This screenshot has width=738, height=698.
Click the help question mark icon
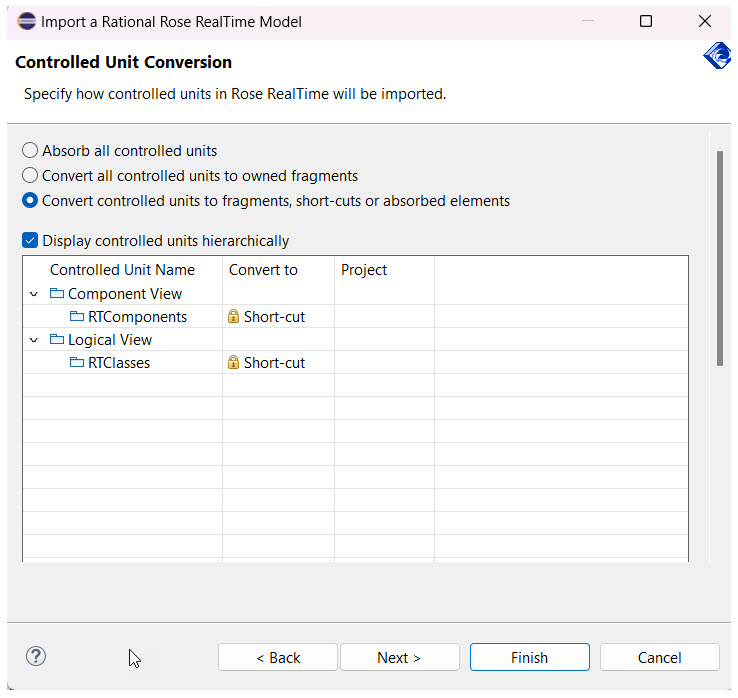click(36, 657)
